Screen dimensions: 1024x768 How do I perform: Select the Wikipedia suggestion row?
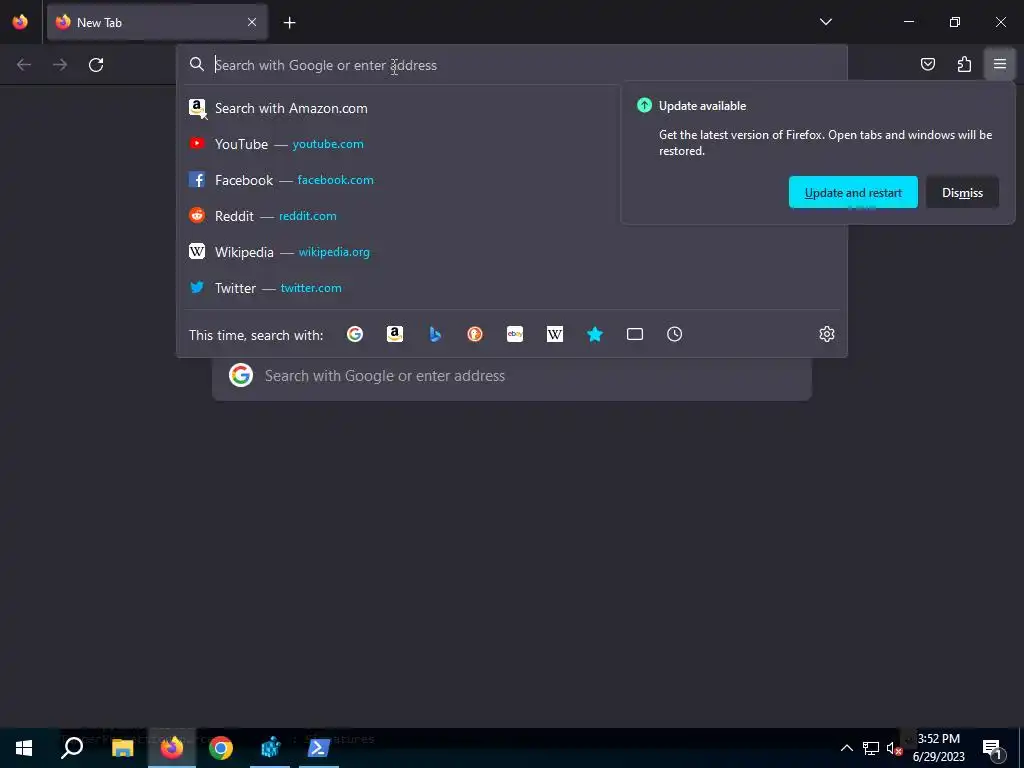(x=511, y=251)
